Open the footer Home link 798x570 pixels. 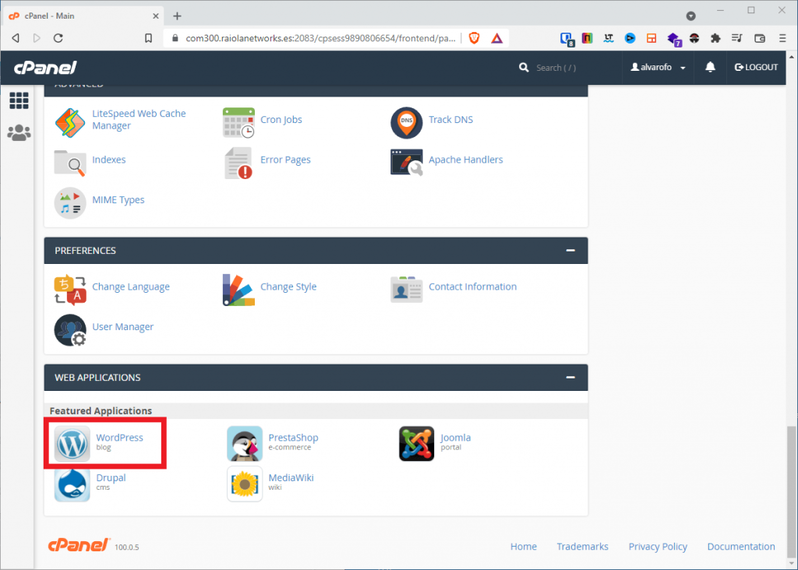[x=524, y=546]
